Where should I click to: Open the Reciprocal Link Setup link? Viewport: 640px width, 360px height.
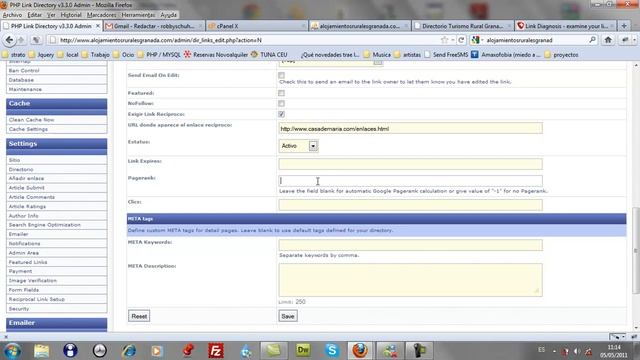pos(37,299)
